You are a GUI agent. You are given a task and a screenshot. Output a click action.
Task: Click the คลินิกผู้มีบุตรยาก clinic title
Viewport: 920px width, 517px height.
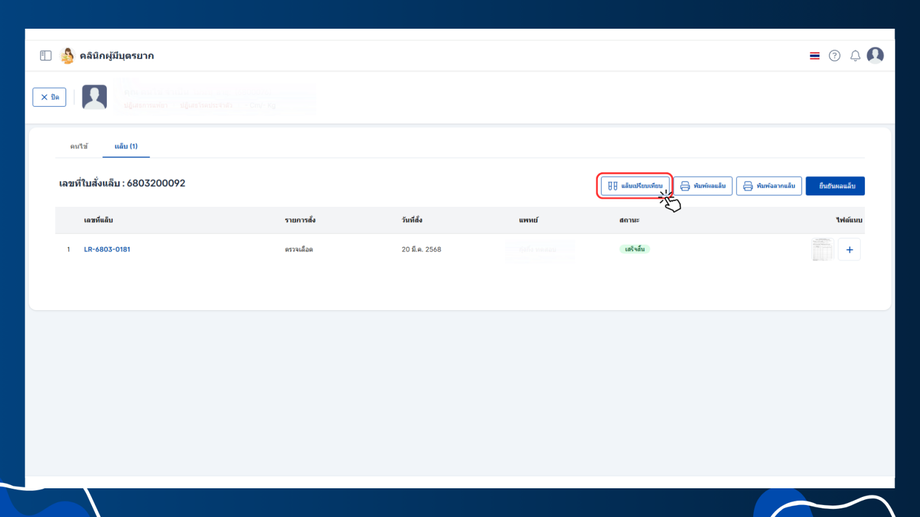[117, 56]
